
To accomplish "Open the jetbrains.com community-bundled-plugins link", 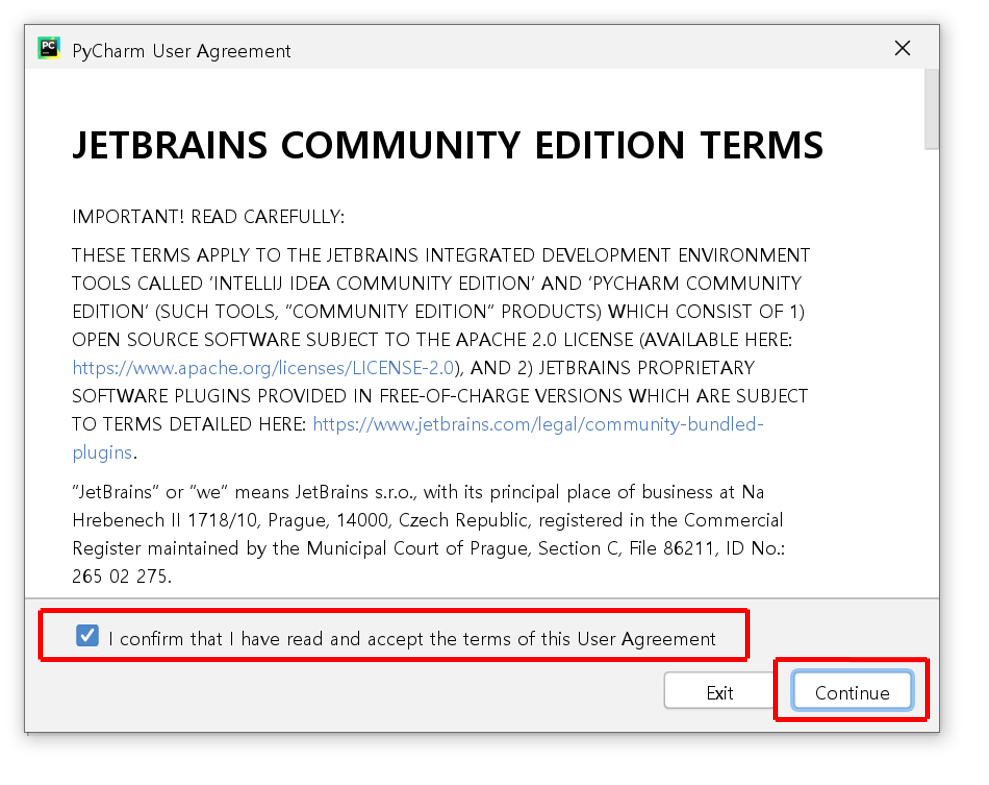I will (x=537, y=424).
